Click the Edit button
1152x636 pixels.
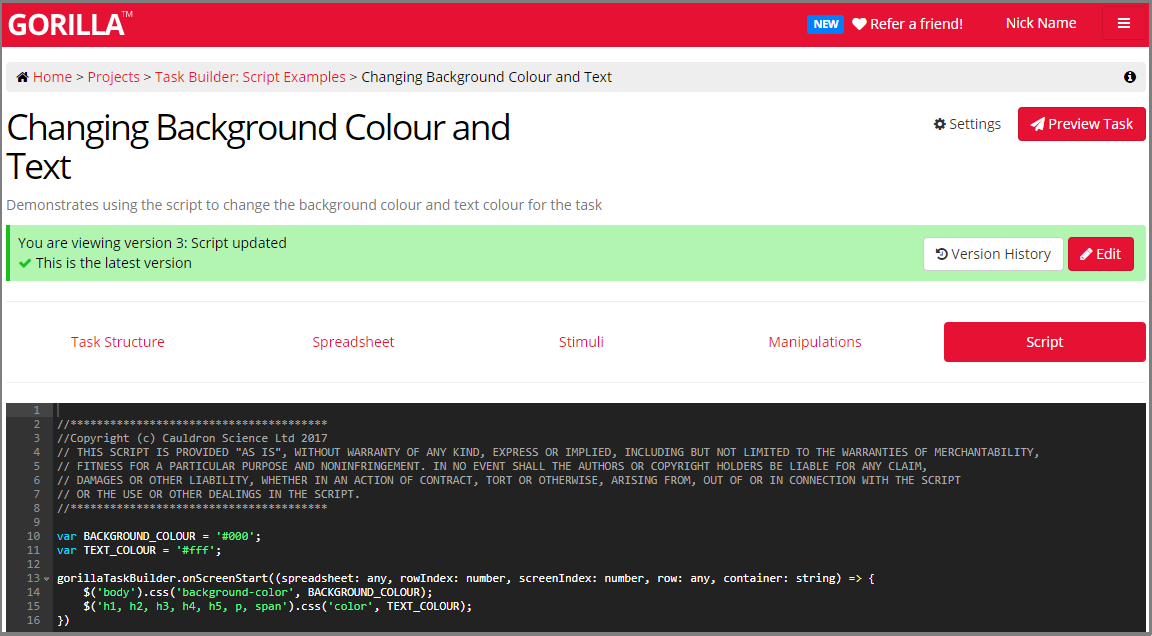point(1100,254)
